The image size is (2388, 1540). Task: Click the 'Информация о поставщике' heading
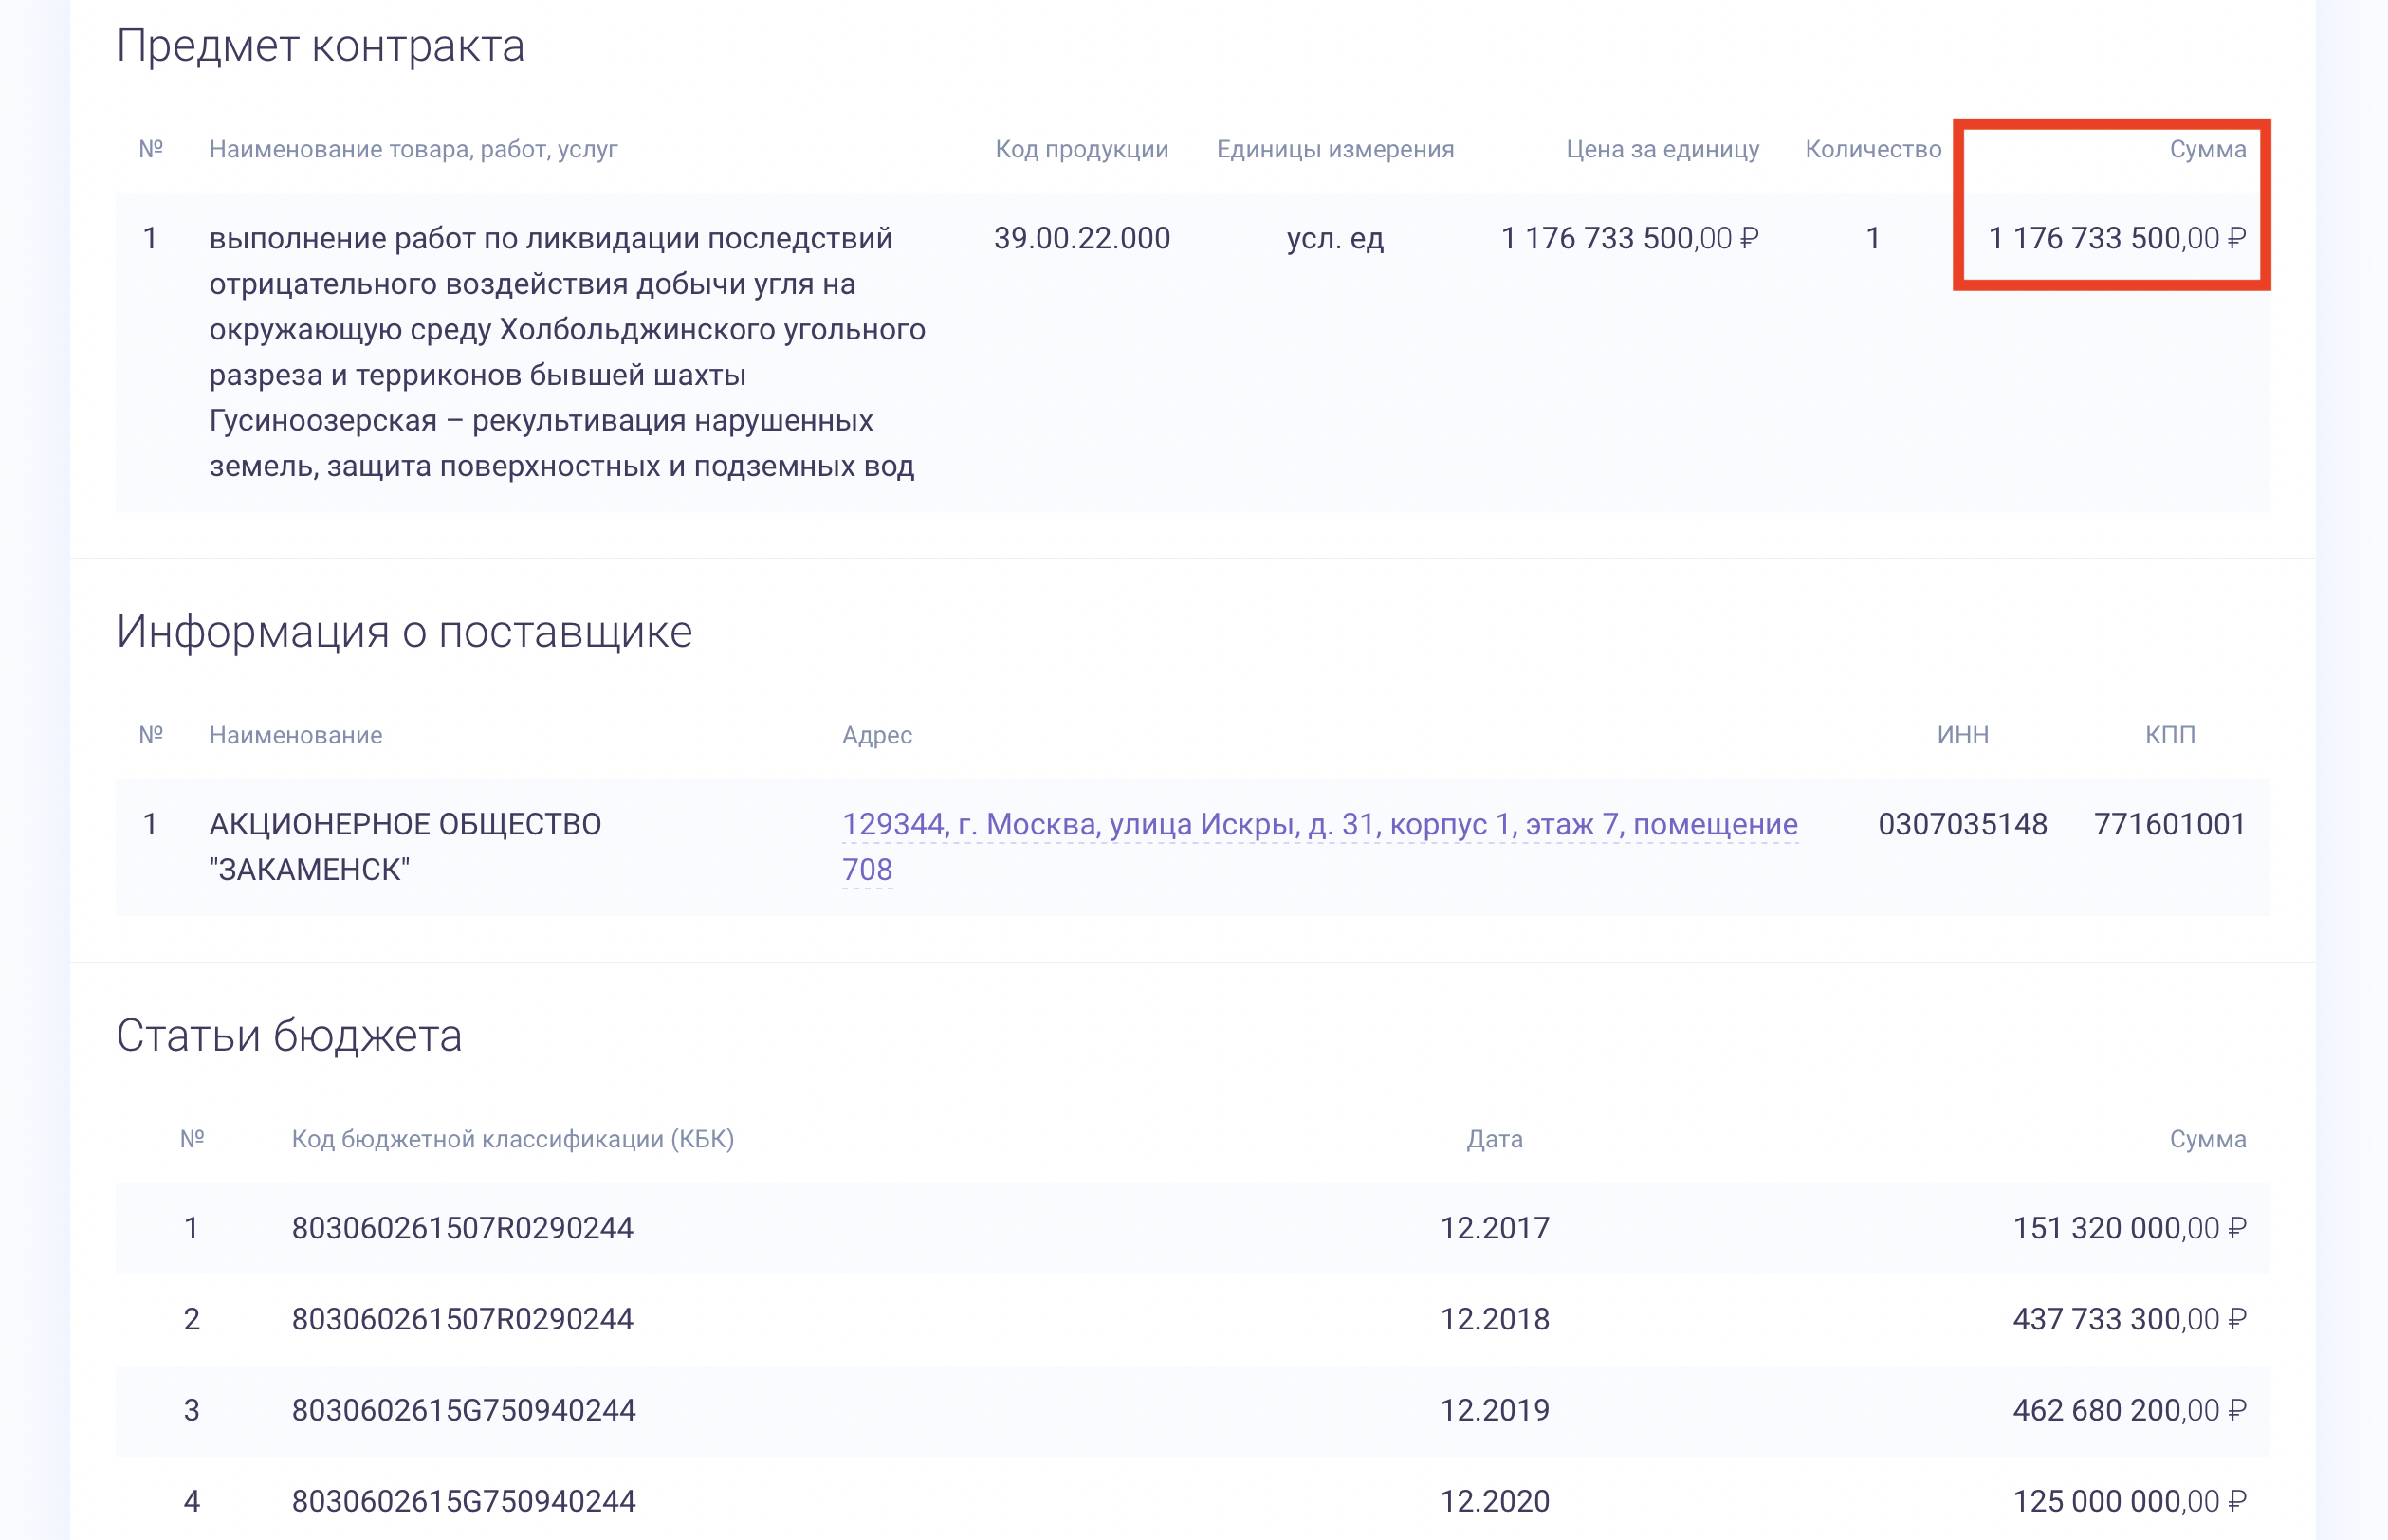(x=404, y=632)
